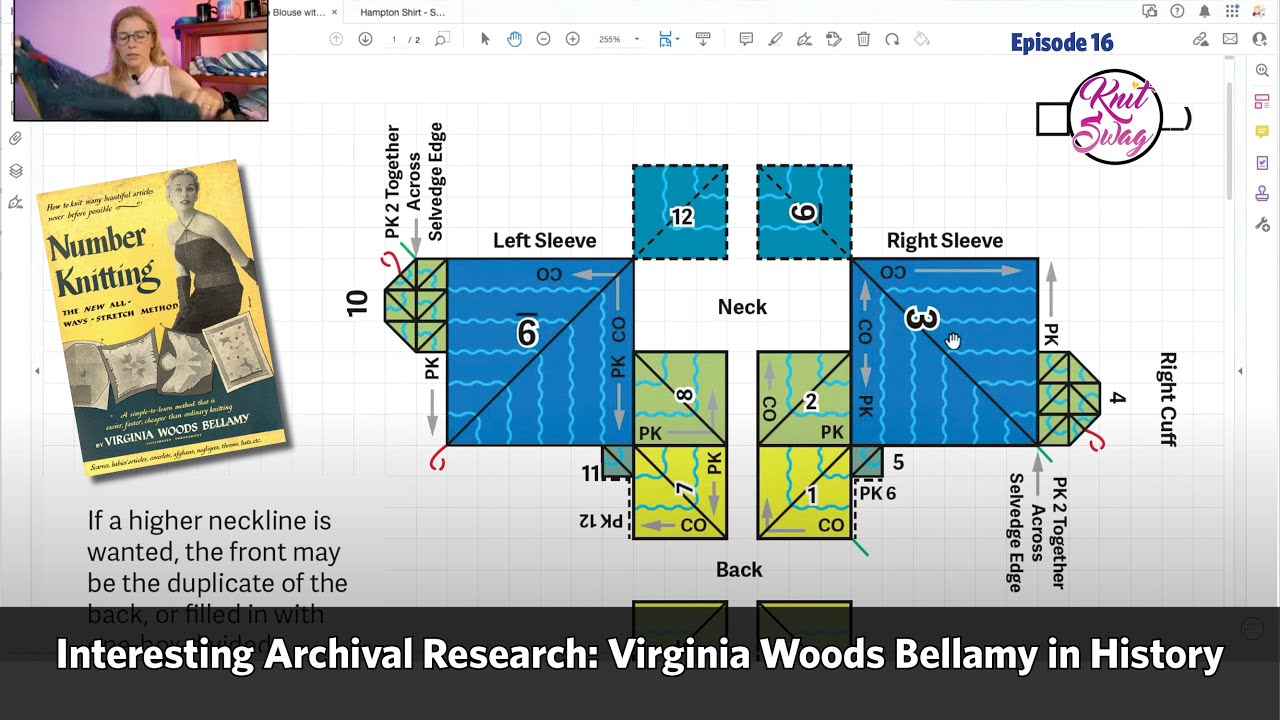
Task: Send the file by email
Action: 1230,39
